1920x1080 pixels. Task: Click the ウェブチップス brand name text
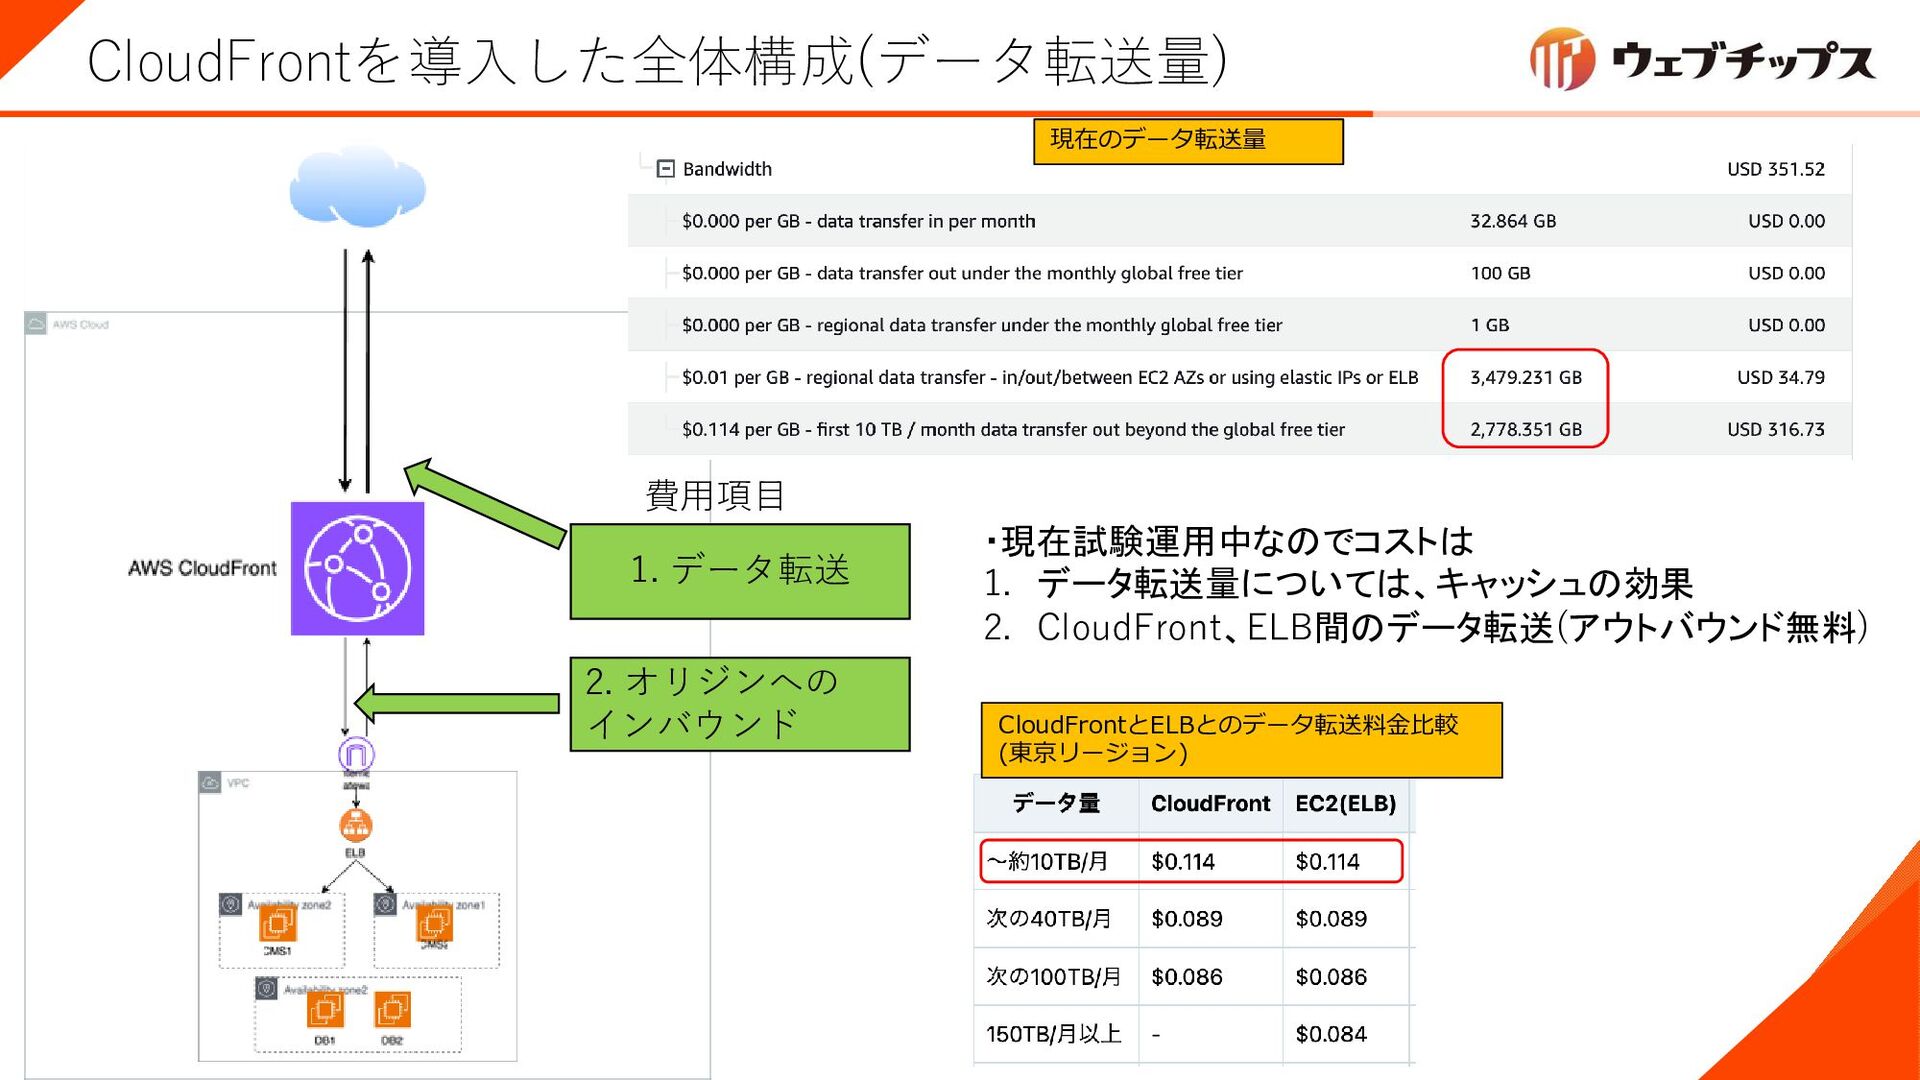[1744, 60]
